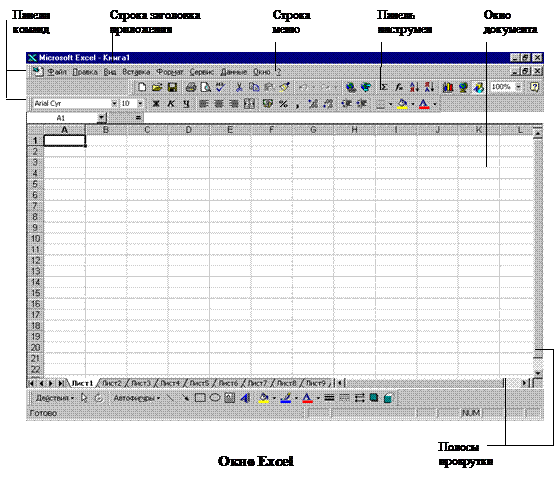Expand the Name Box dropdown arrow
Viewport: 555px width, 486px height.
click(x=102, y=118)
